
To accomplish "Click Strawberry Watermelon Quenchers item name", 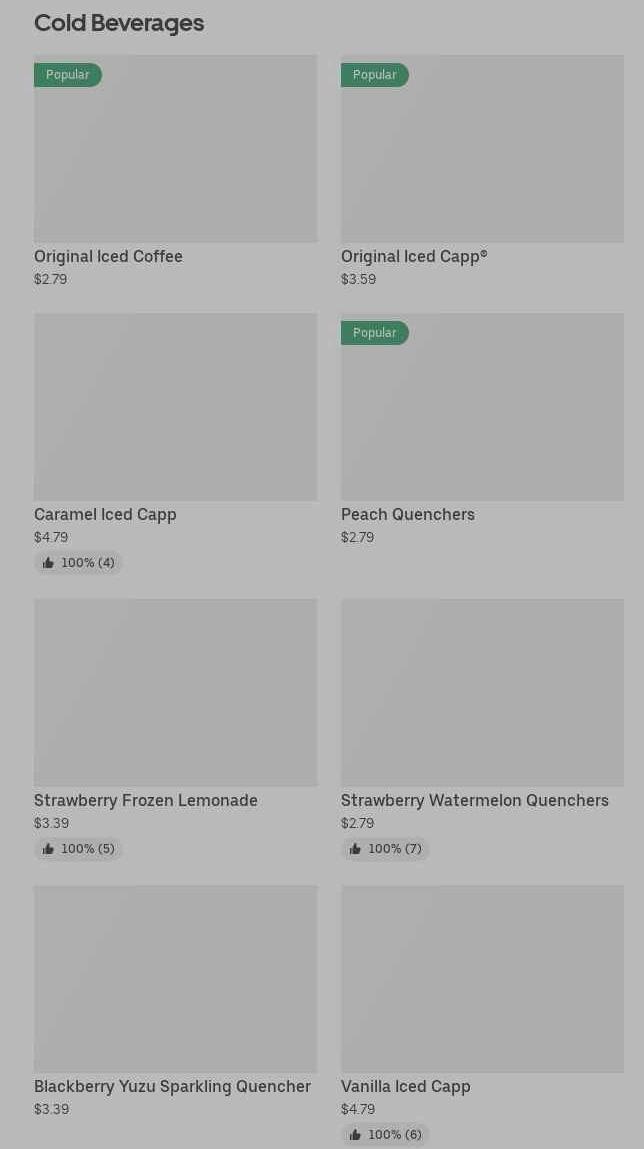I will point(474,800).
